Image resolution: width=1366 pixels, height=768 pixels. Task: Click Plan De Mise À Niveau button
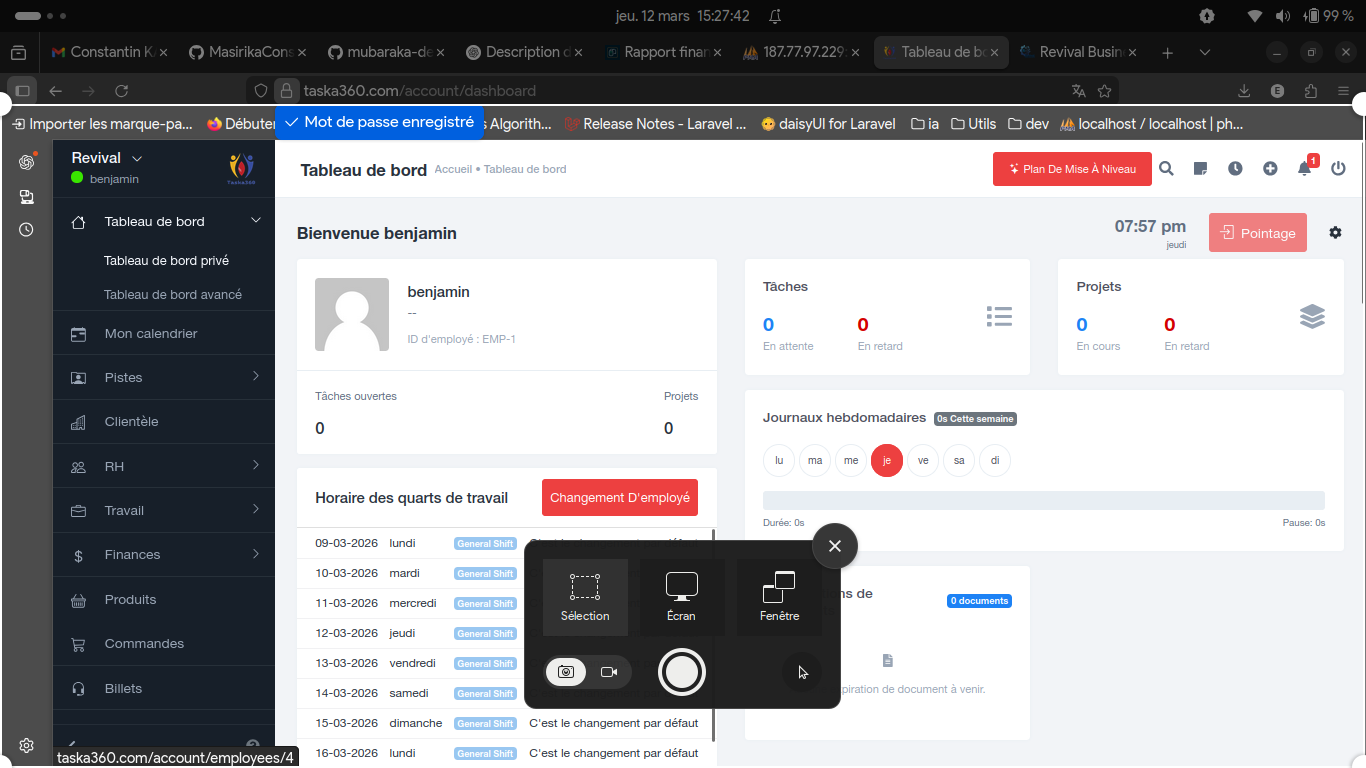[x=1072, y=169]
